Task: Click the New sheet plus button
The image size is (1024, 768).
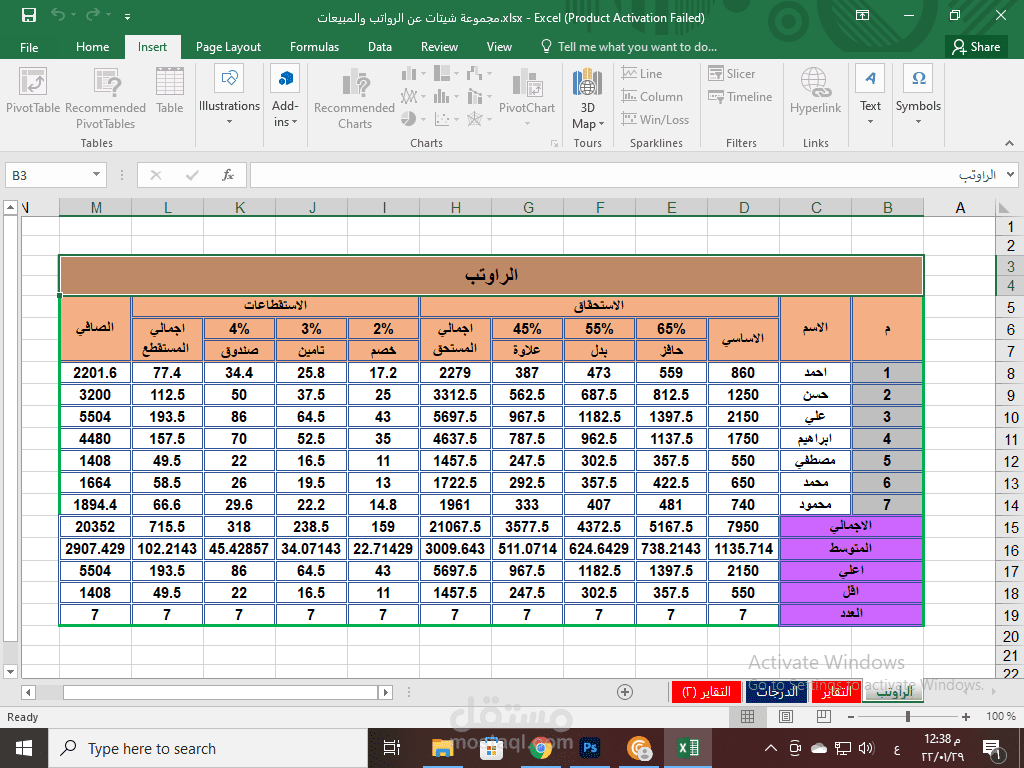Action: pos(625,692)
